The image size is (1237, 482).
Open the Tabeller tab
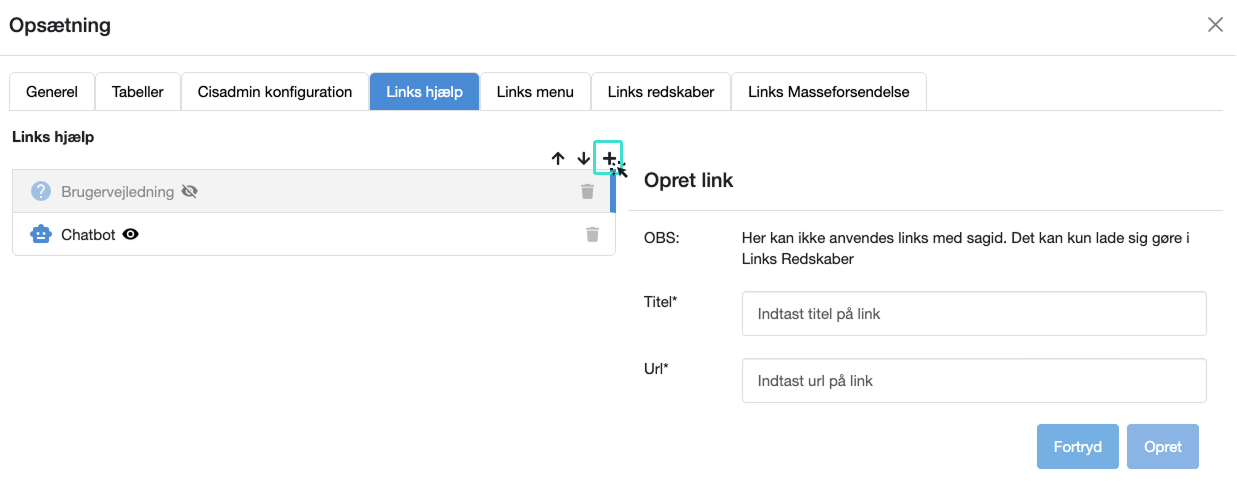point(138,92)
